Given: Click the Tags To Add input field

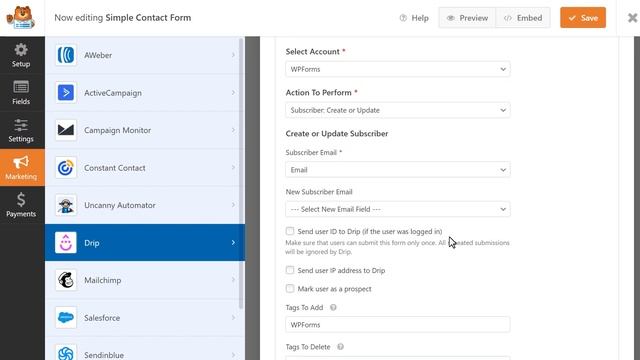Looking at the screenshot, I should point(398,324).
